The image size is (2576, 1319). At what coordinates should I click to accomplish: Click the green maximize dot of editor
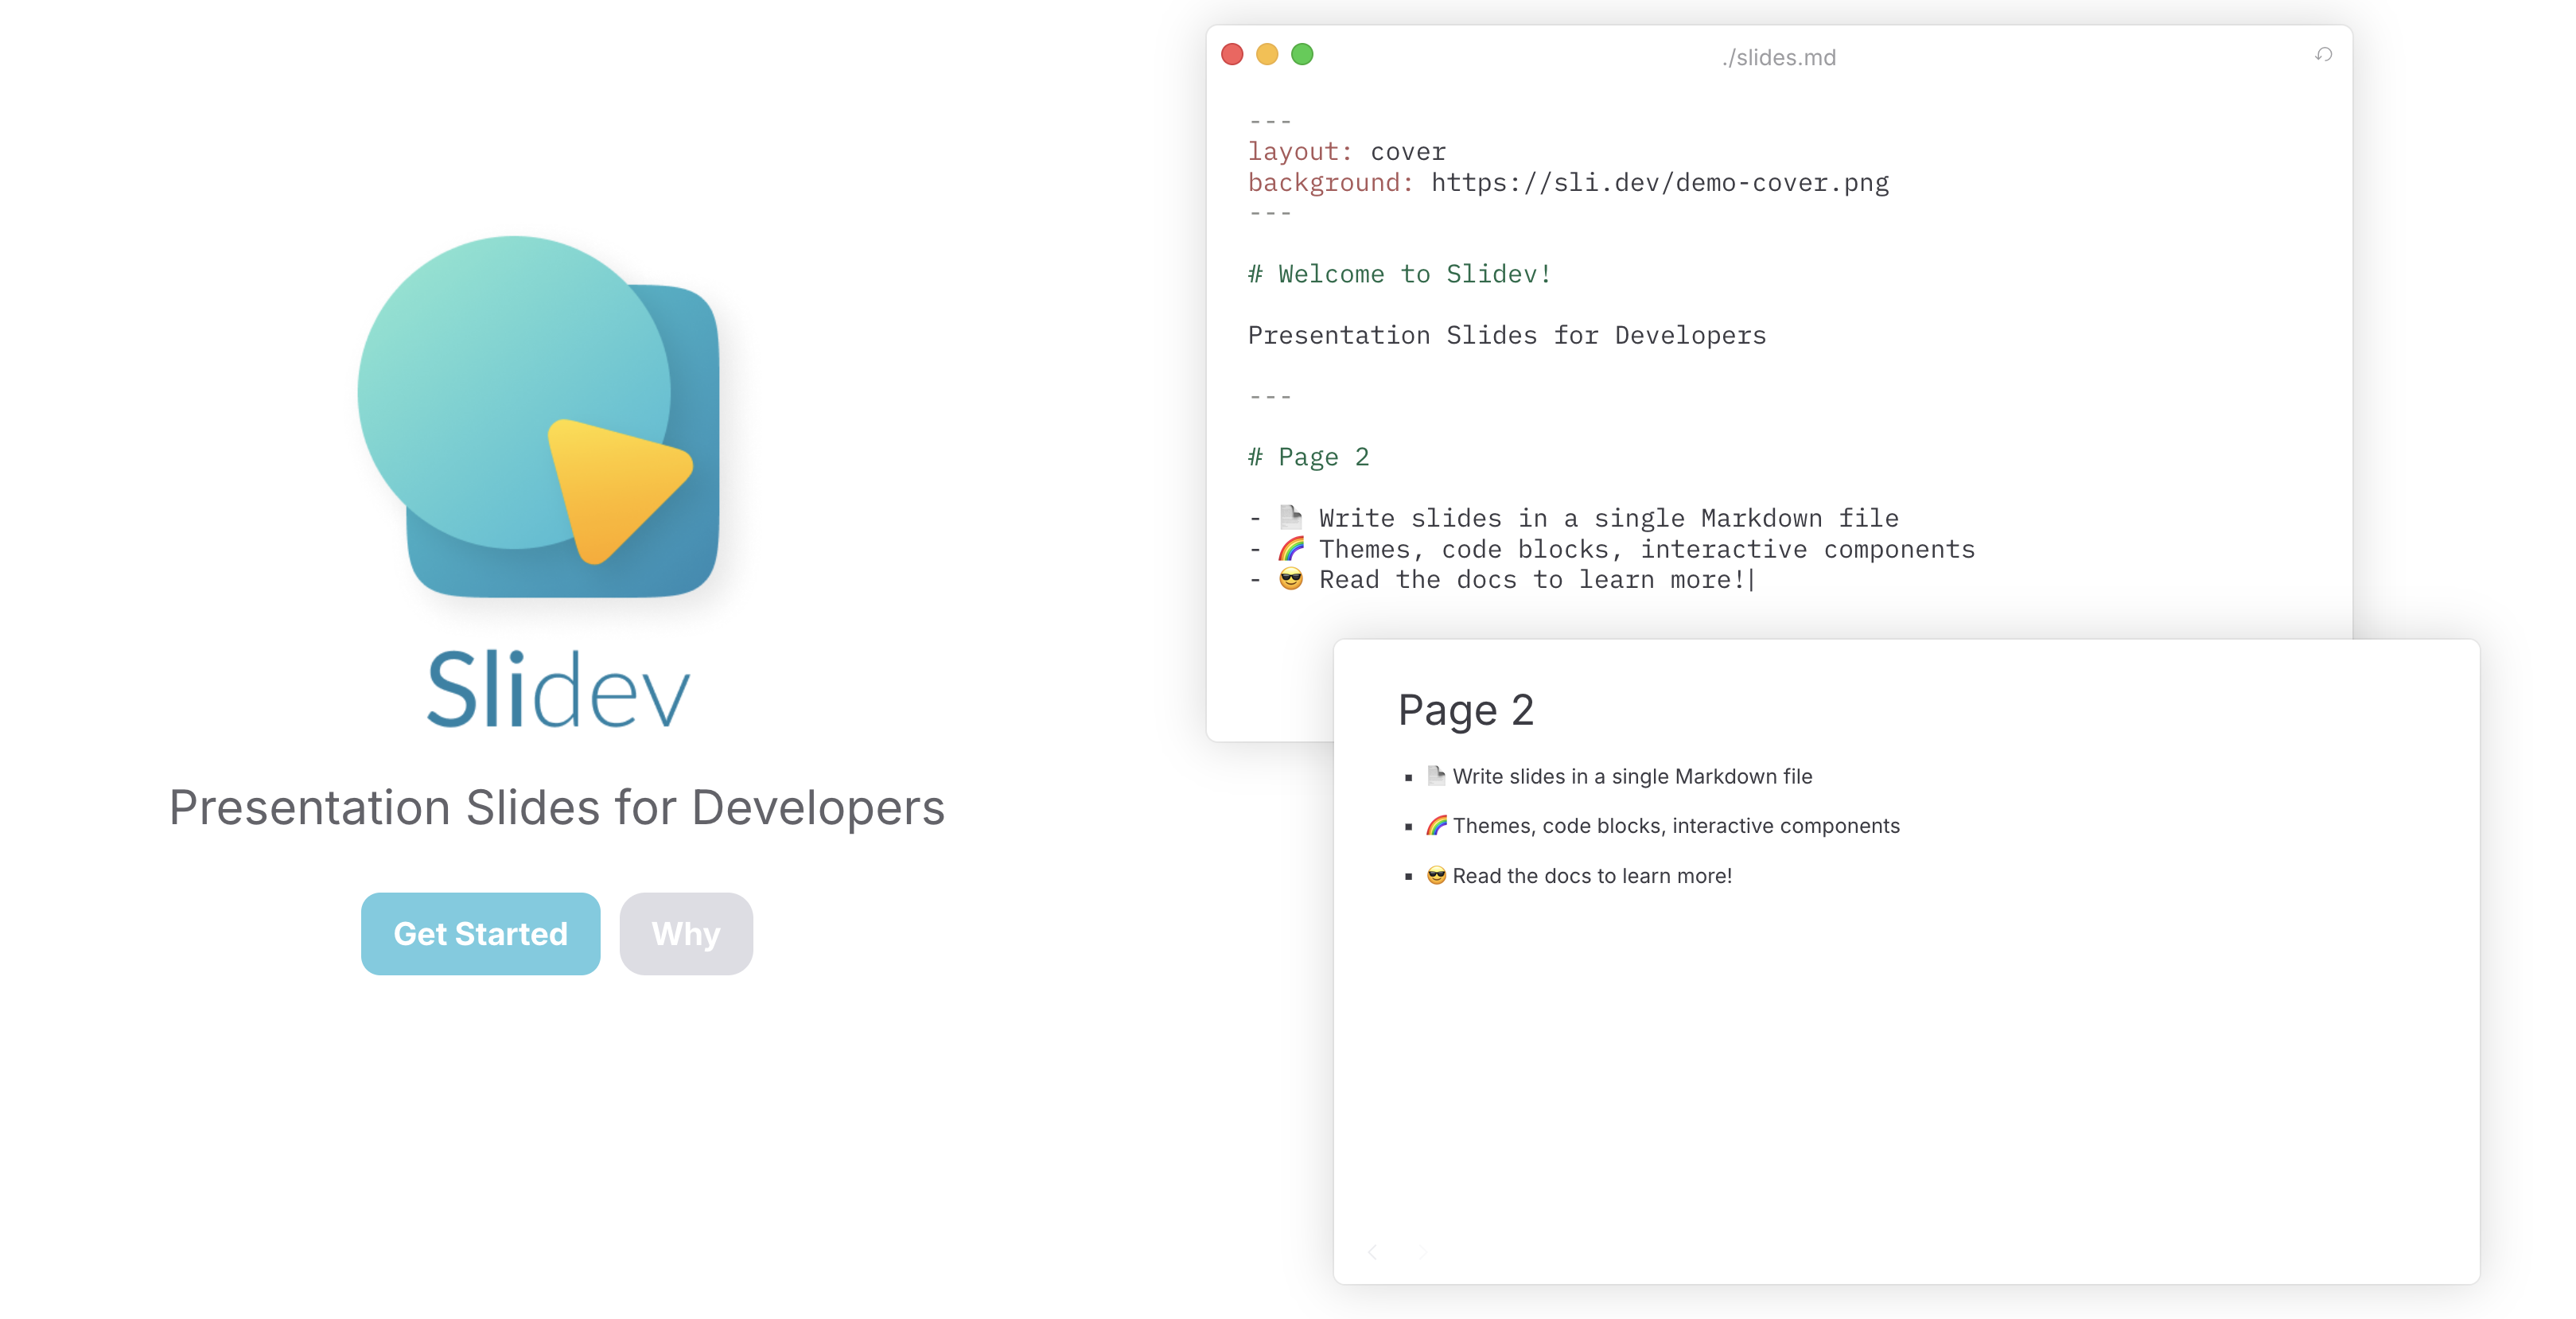pyautogui.click(x=1302, y=54)
